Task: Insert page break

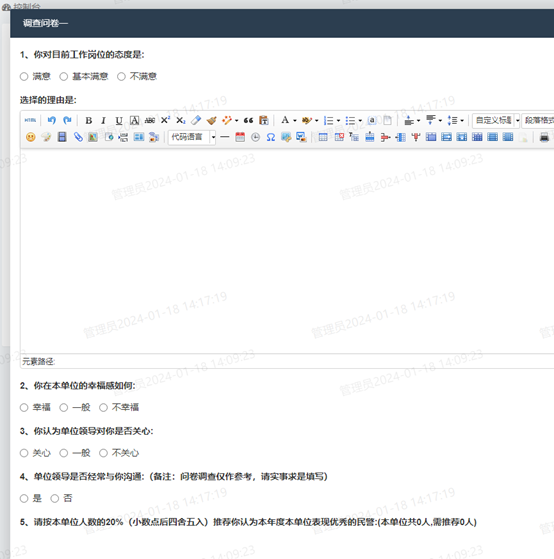Action: coord(123,137)
